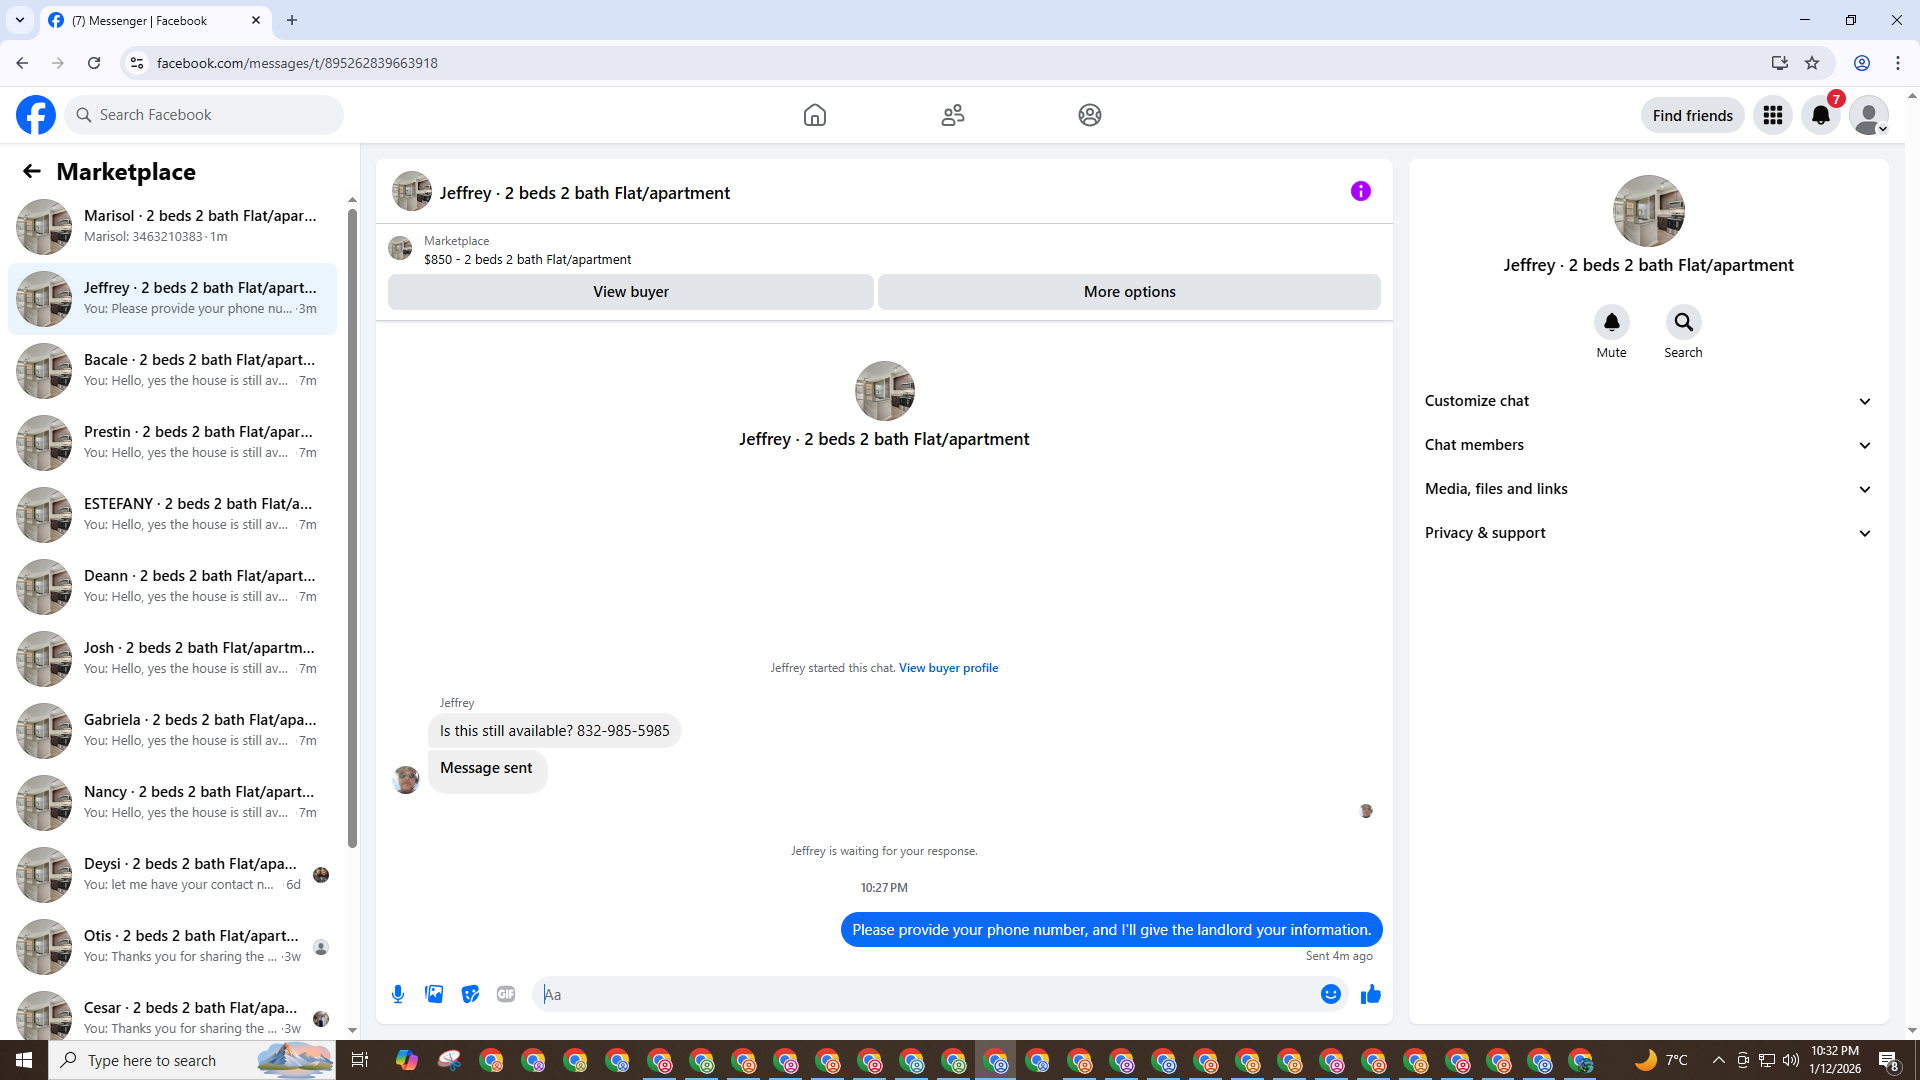Expand Privacy & support section

(x=1647, y=533)
